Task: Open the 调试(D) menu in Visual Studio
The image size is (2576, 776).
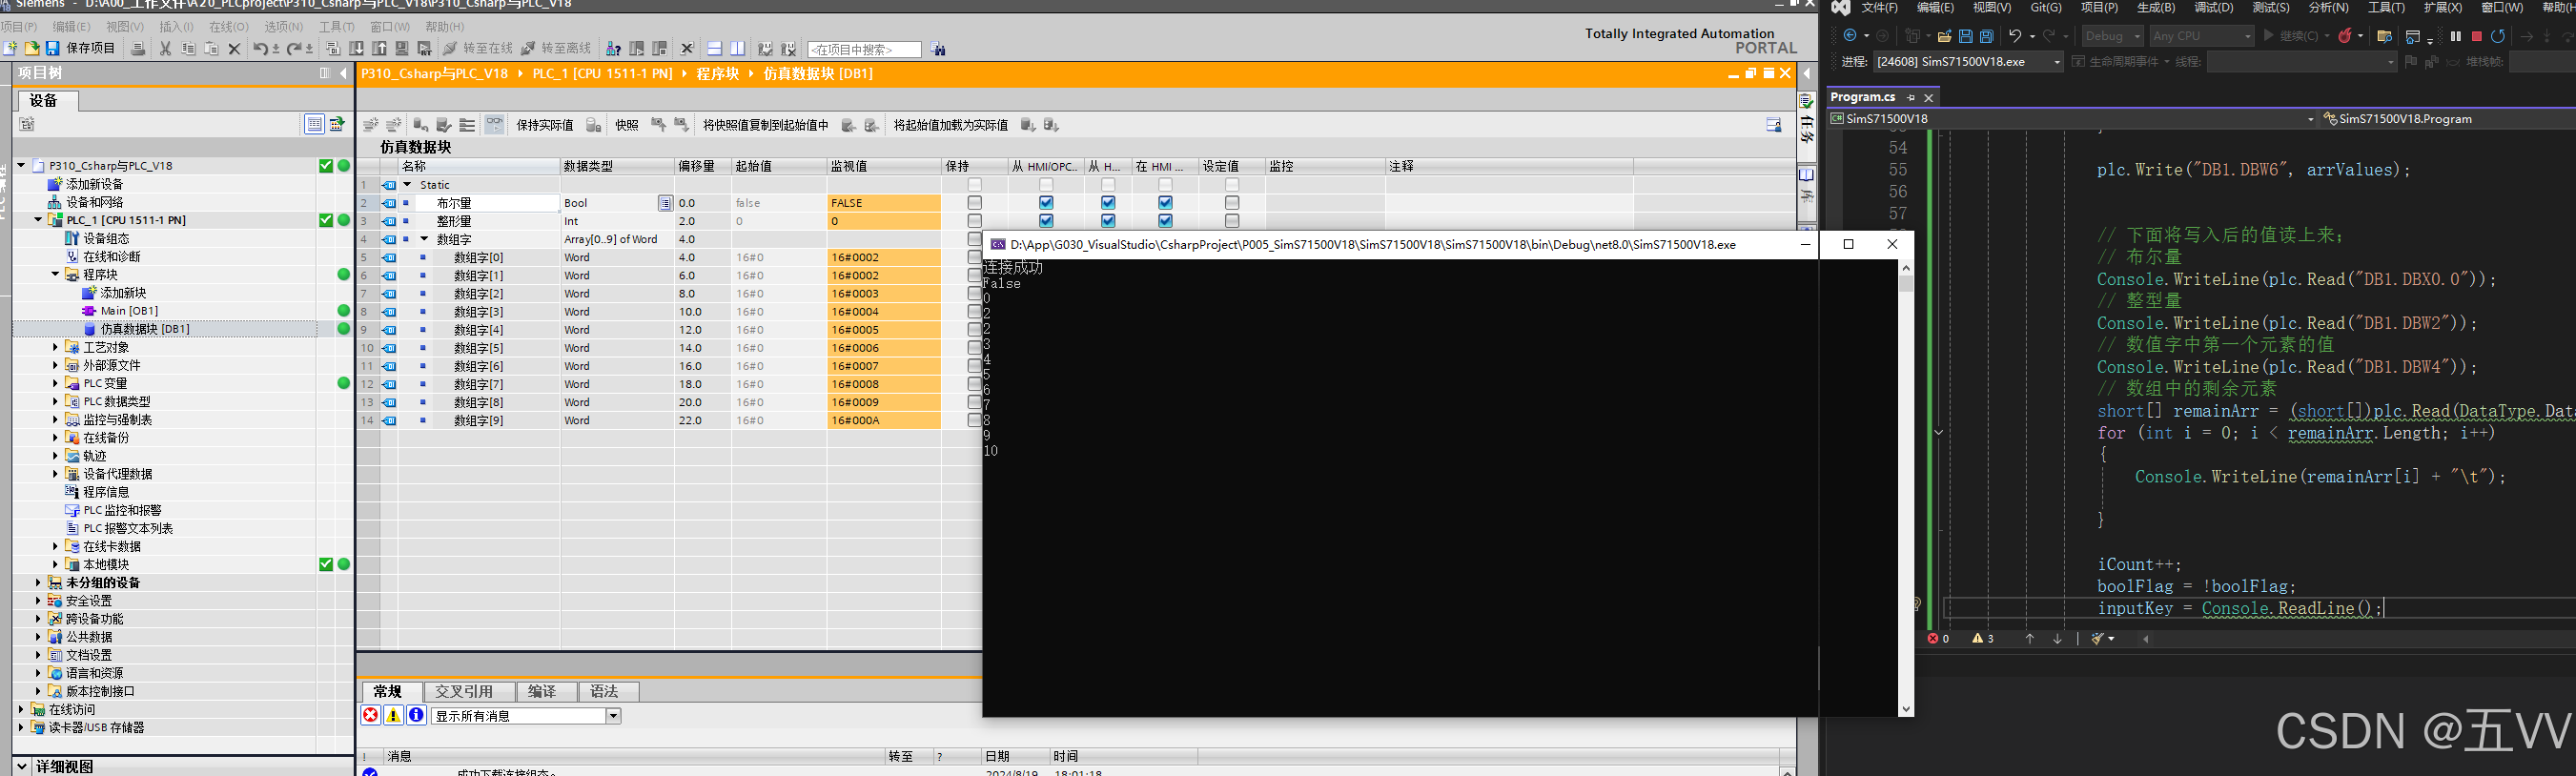Action: [2213, 8]
